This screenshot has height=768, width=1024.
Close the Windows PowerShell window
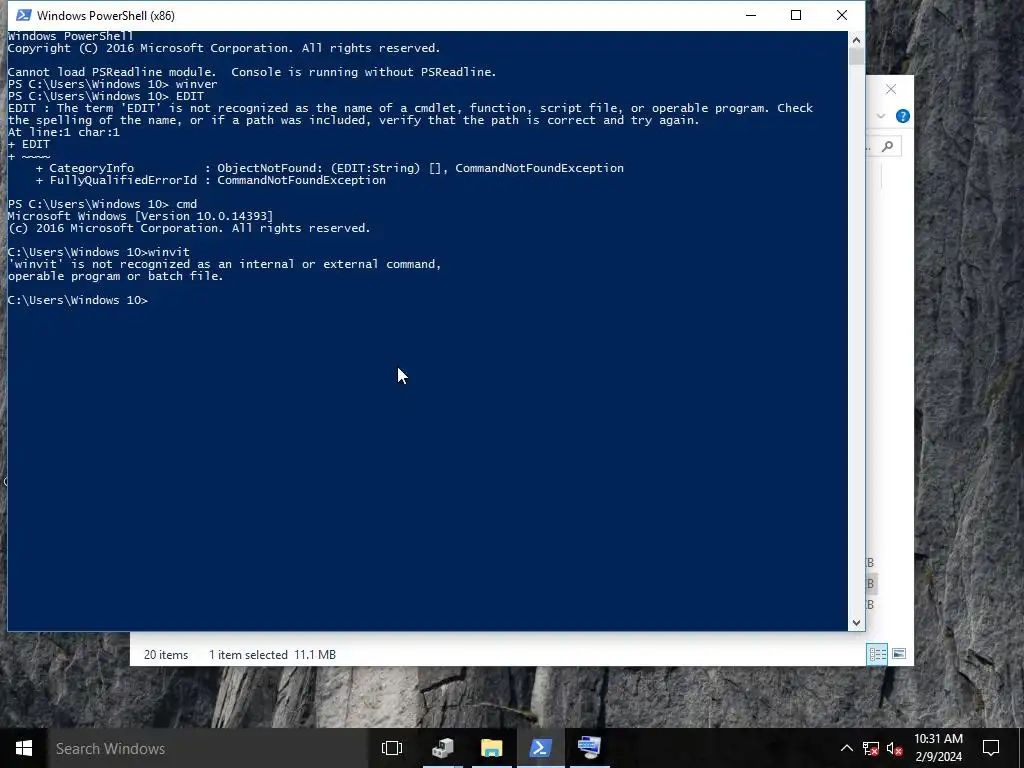click(842, 15)
